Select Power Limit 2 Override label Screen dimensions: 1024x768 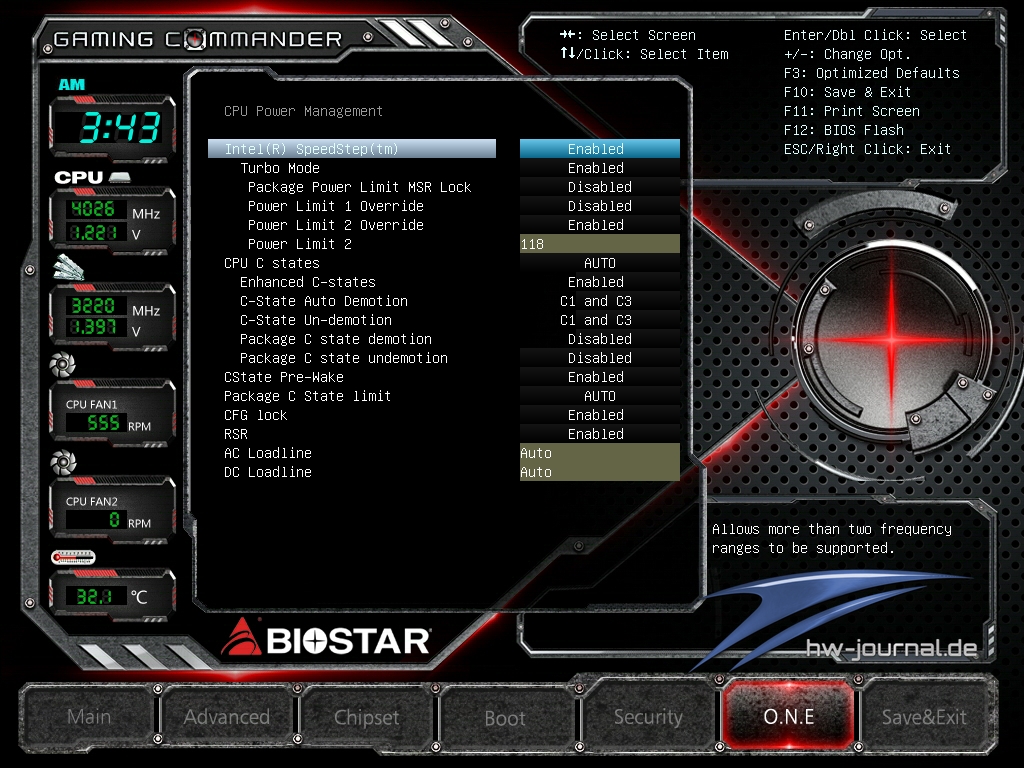[x=336, y=225]
